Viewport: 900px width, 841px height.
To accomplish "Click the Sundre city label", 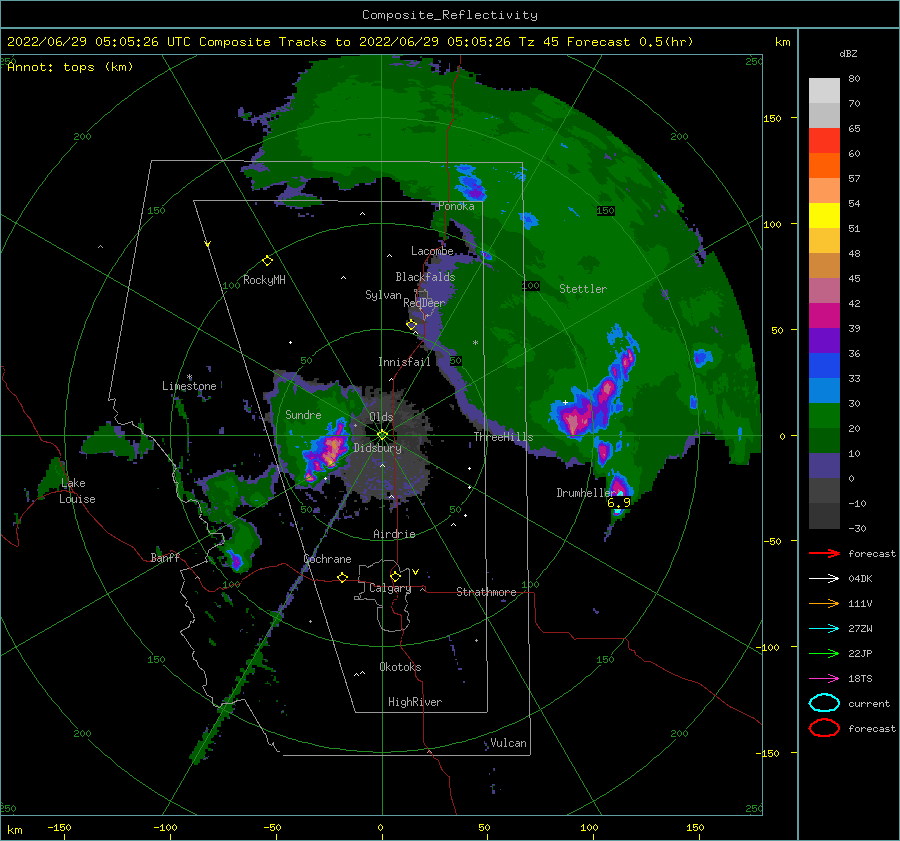I will coord(303,415).
